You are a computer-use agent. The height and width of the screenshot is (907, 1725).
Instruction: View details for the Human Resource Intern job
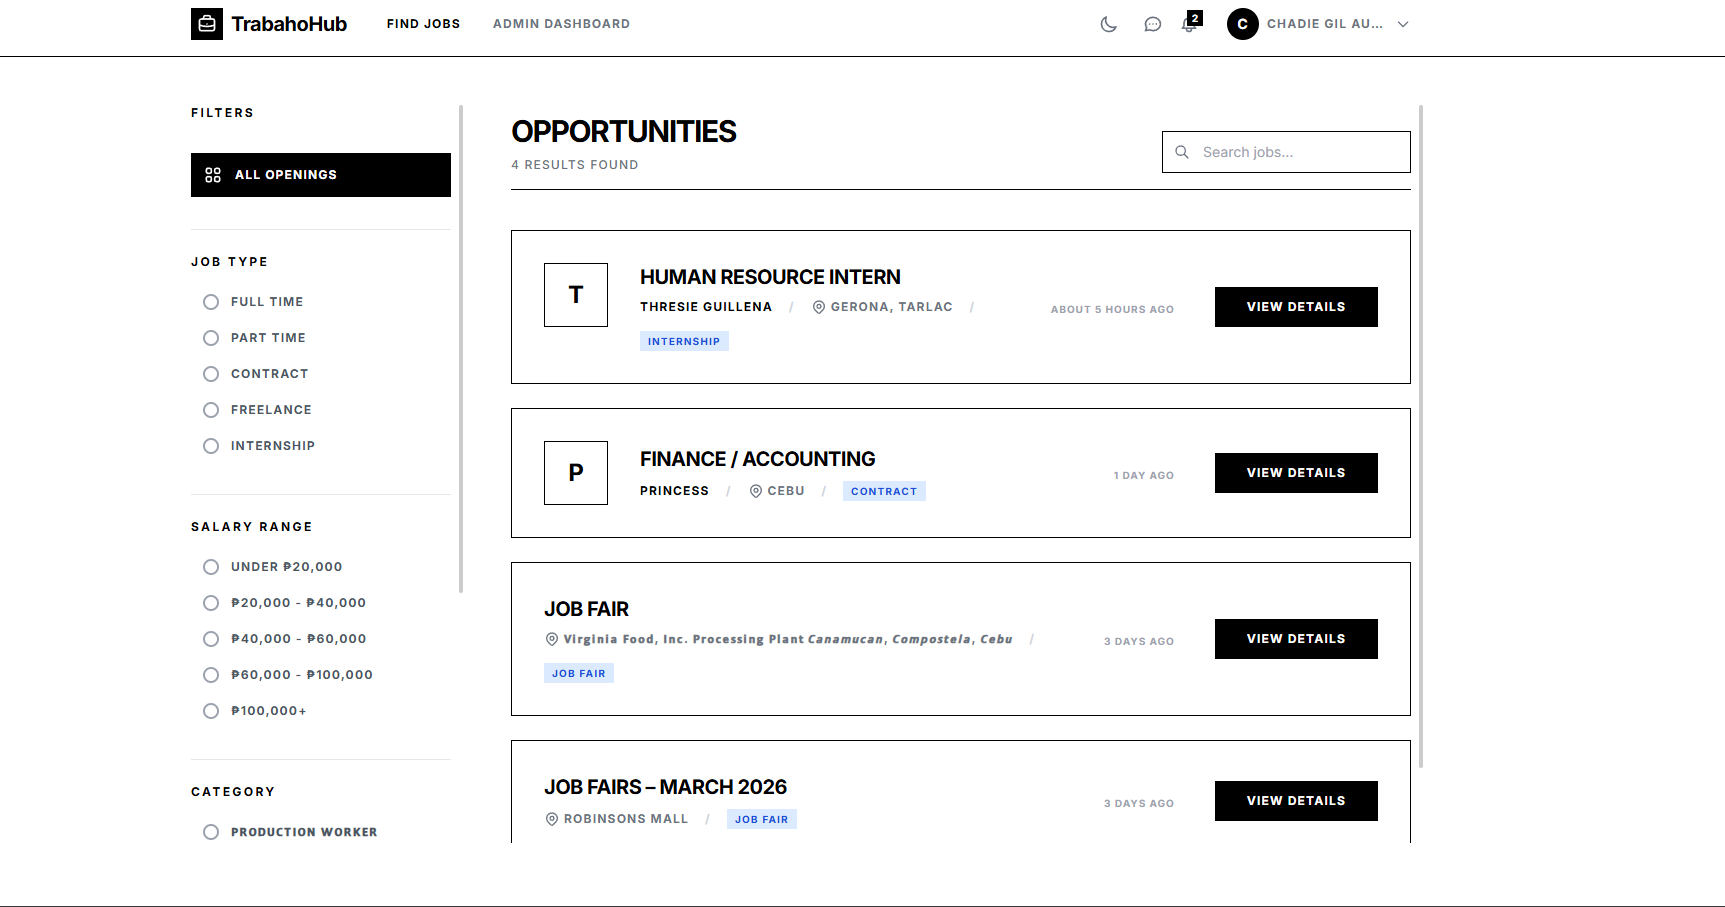click(x=1296, y=306)
